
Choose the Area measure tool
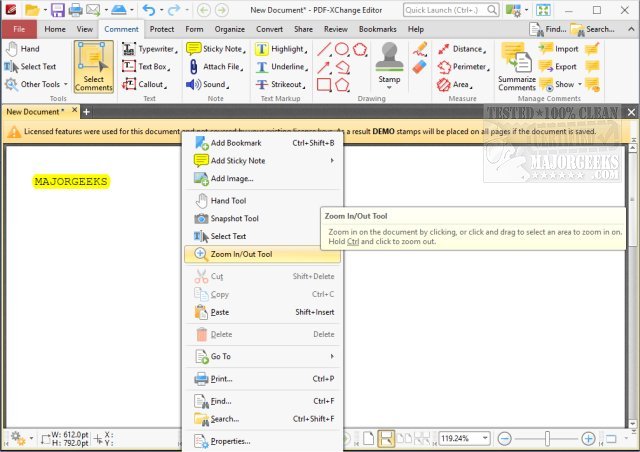[455, 85]
